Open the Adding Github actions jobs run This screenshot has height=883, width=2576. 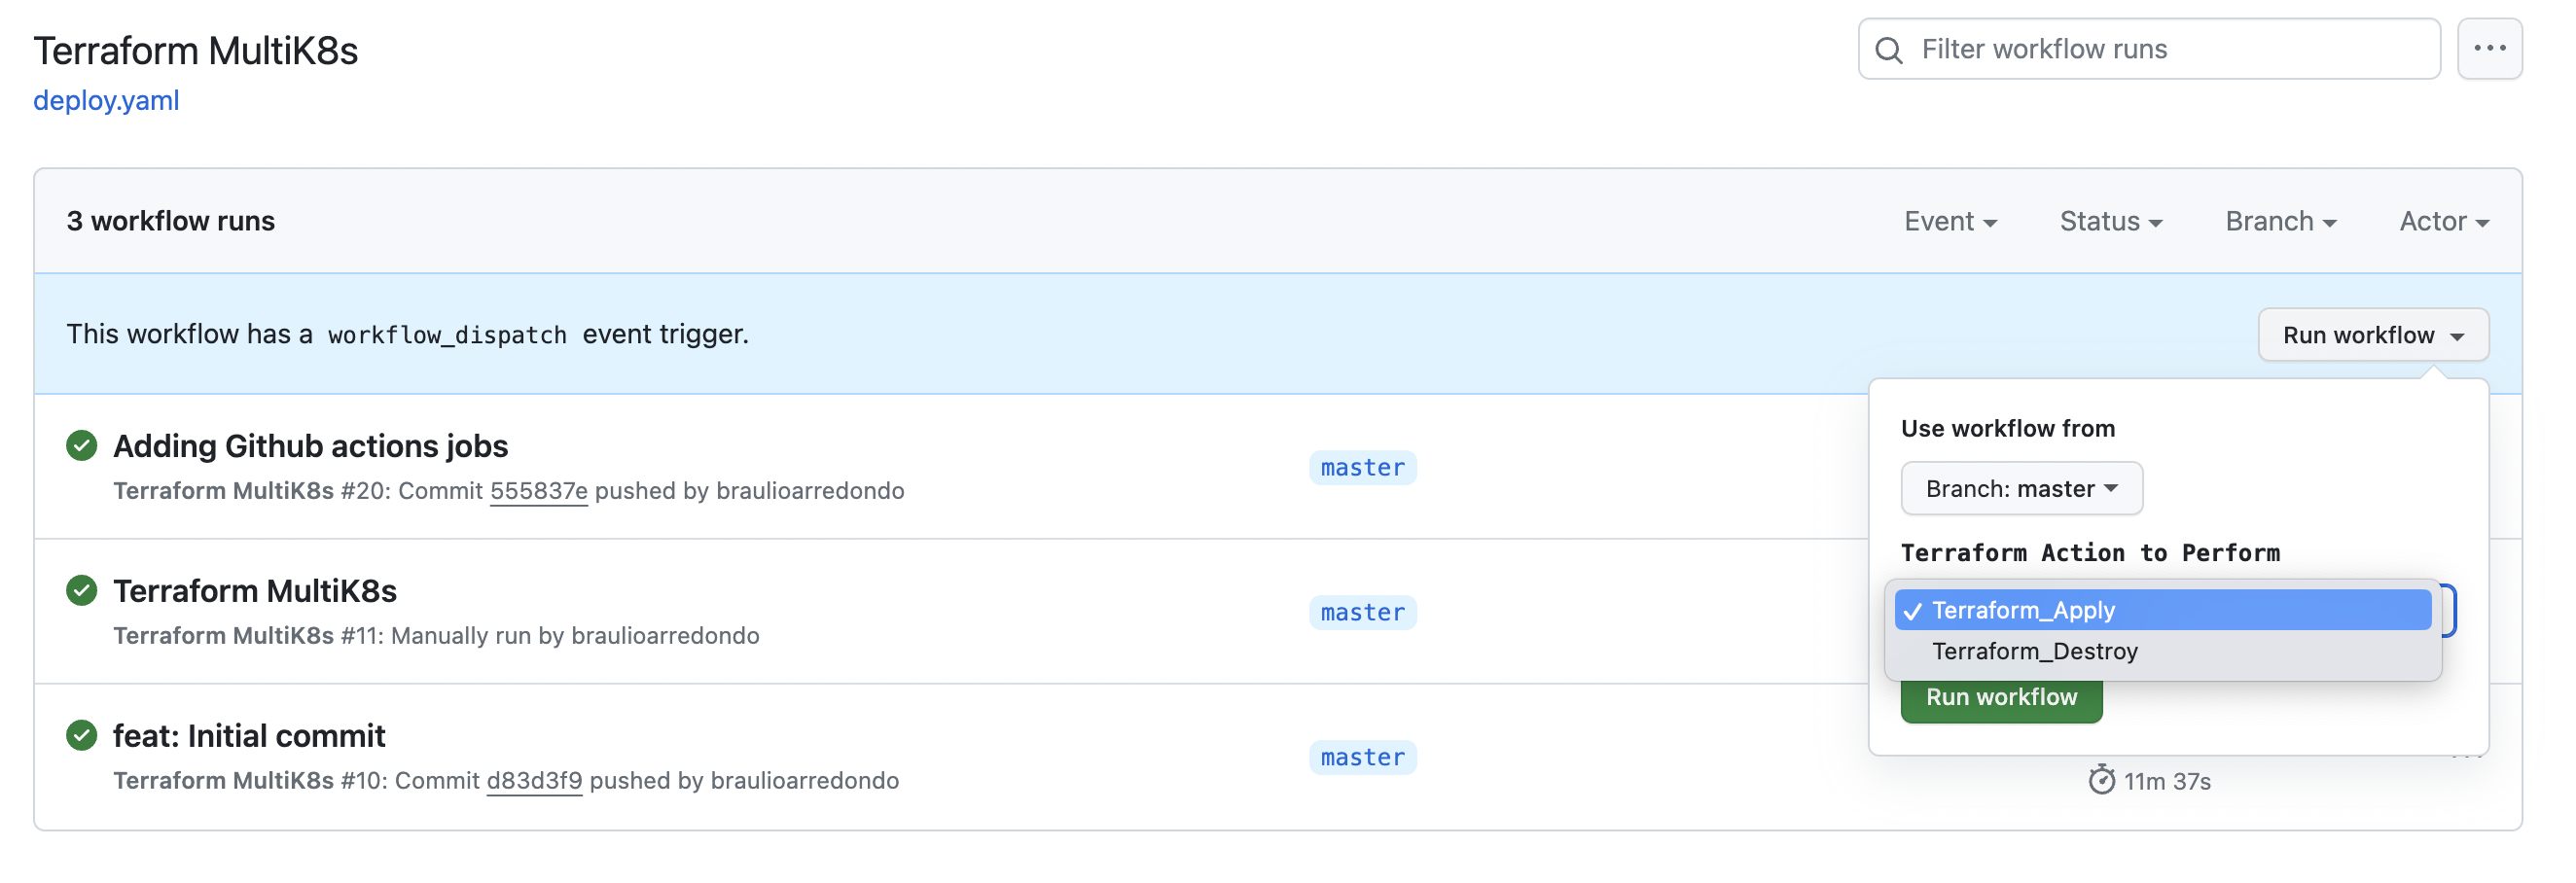(310, 446)
